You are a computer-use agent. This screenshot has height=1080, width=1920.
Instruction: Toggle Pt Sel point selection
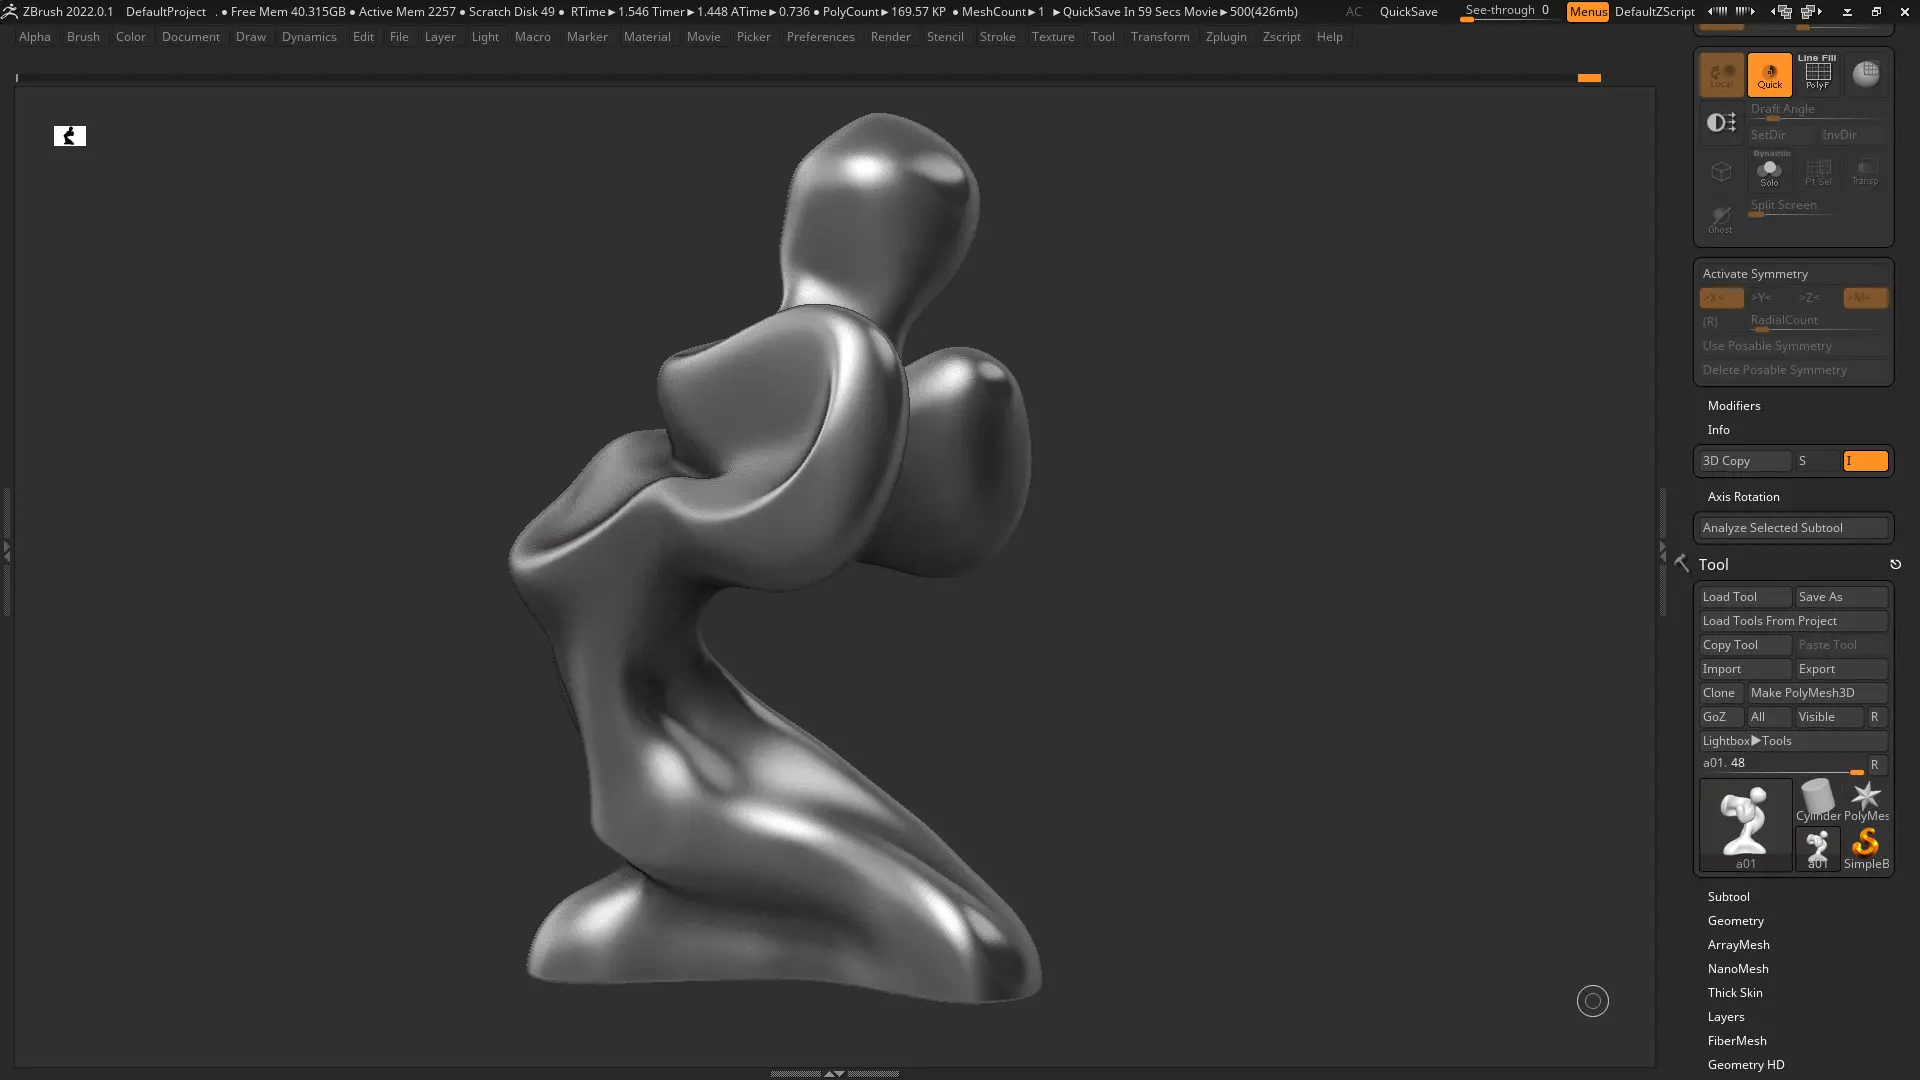[x=1817, y=171]
